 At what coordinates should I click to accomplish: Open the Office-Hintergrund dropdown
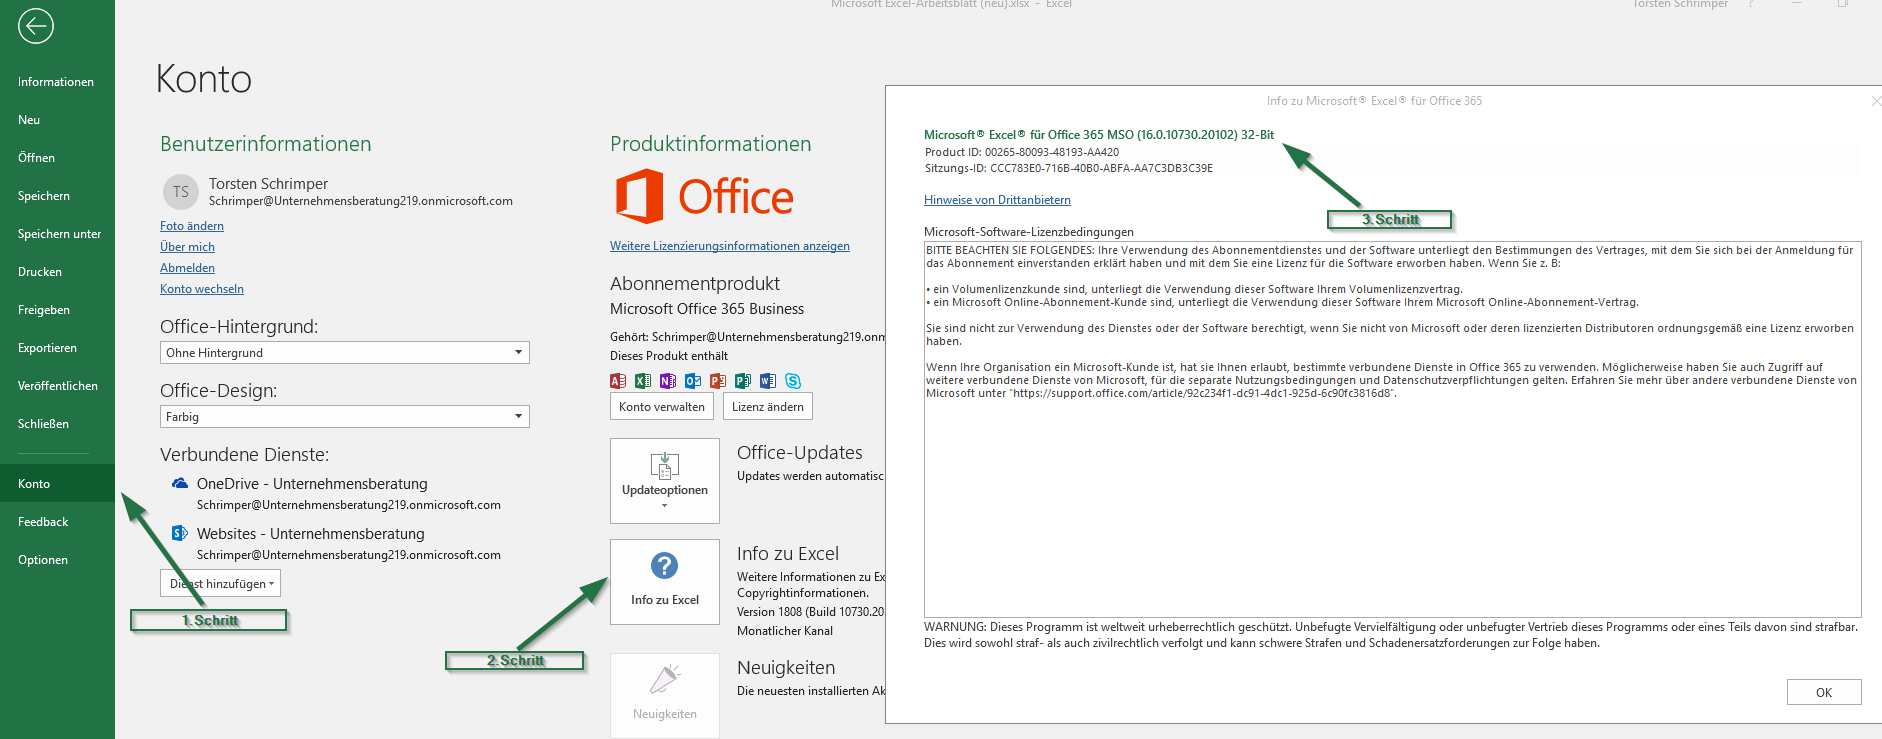coord(345,353)
